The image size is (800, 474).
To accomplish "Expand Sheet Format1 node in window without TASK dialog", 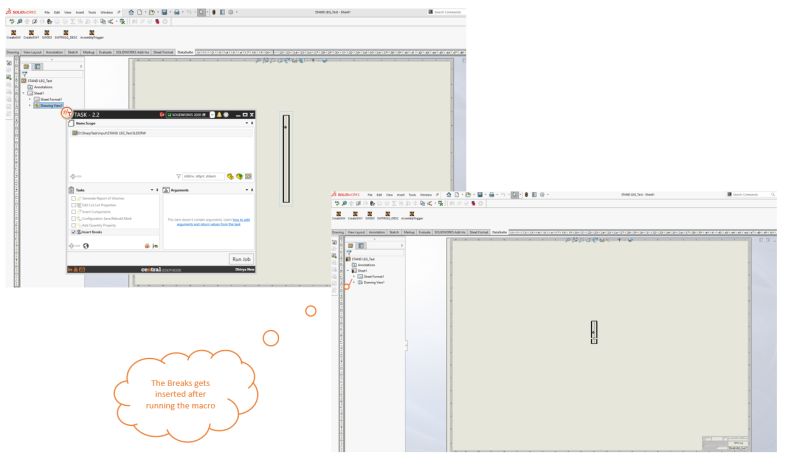I will pos(354,277).
